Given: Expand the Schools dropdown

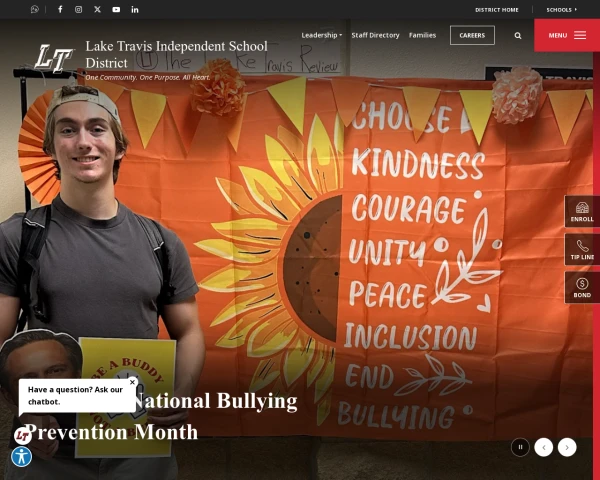Looking at the screenshot, I should [561, 10].
